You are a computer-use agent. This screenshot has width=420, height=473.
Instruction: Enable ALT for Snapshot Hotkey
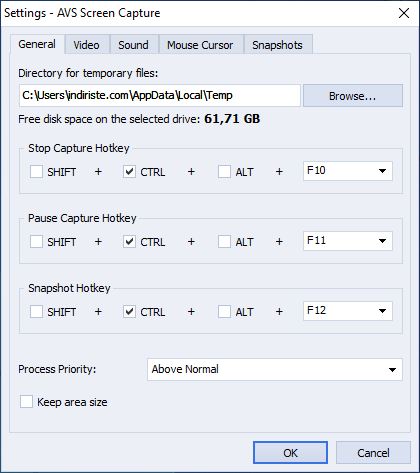click(224, 312)
